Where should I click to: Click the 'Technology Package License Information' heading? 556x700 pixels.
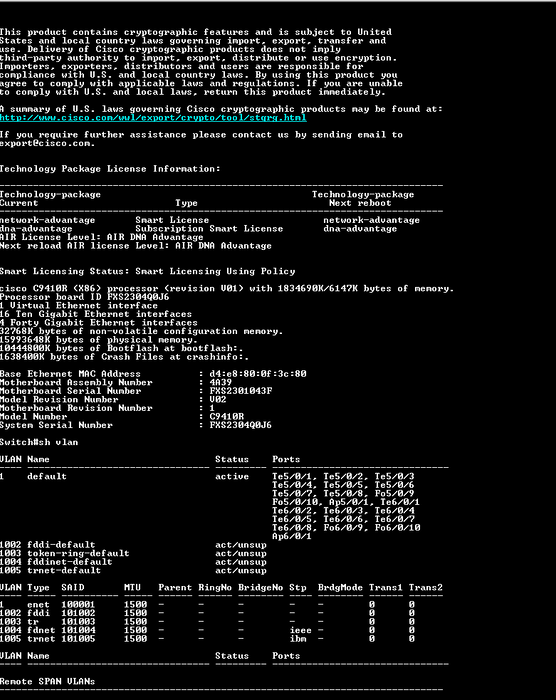coord(110,169)
